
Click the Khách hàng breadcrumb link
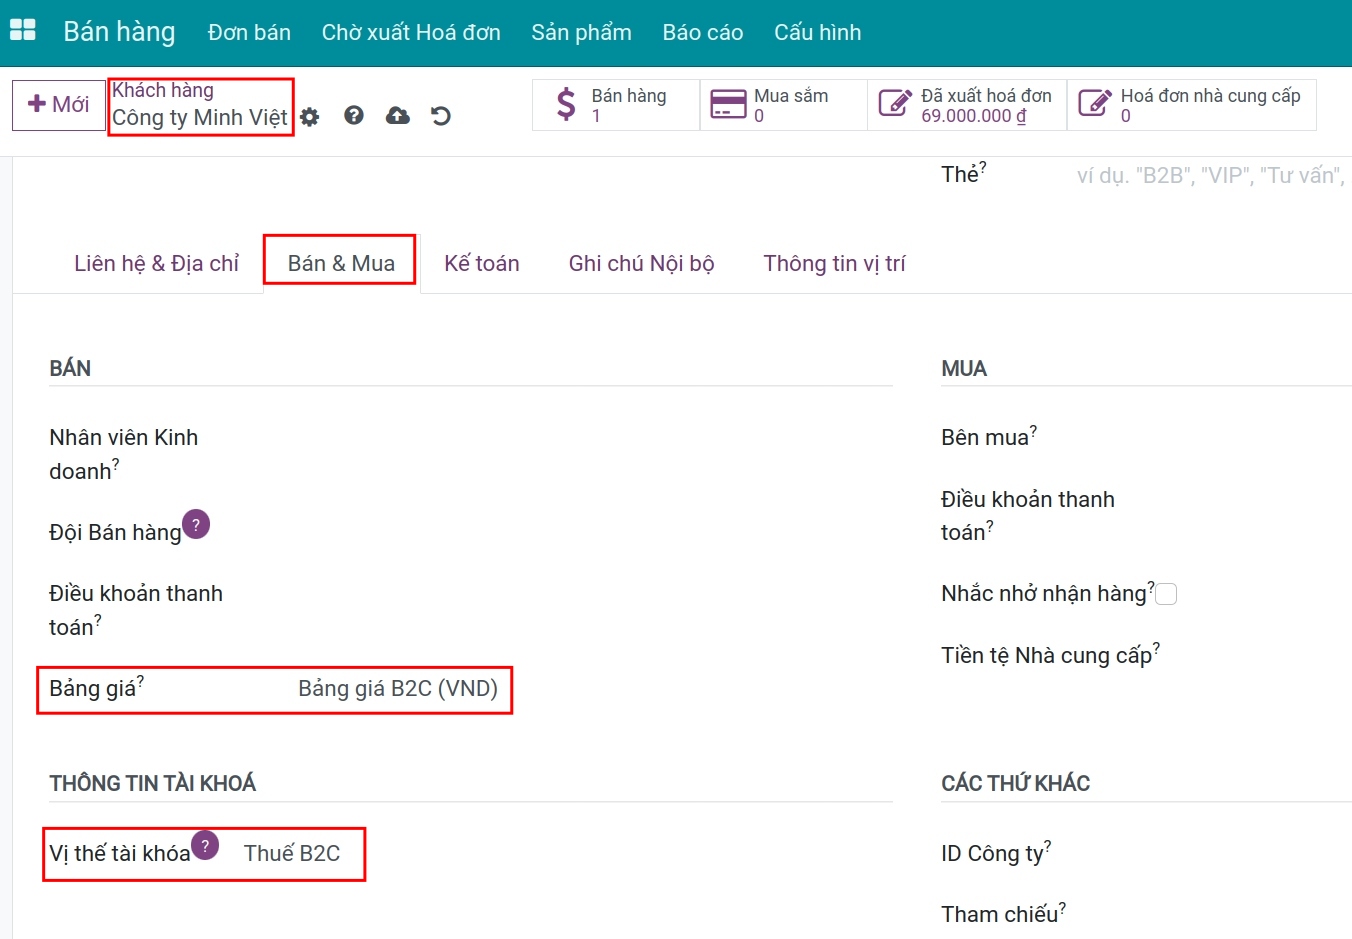pos(163,90)
